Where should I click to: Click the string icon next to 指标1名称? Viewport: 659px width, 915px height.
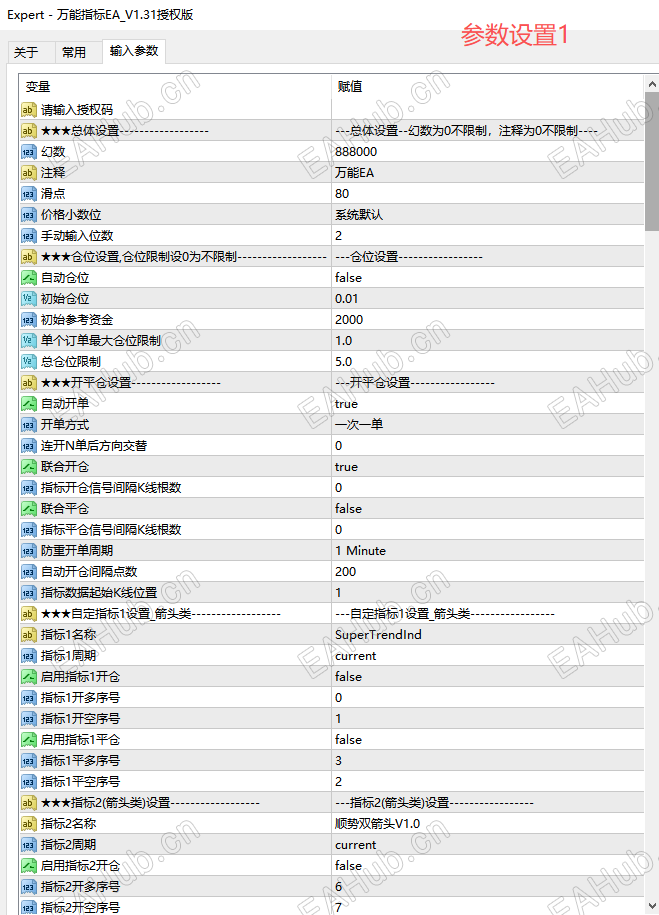(29, 635)
